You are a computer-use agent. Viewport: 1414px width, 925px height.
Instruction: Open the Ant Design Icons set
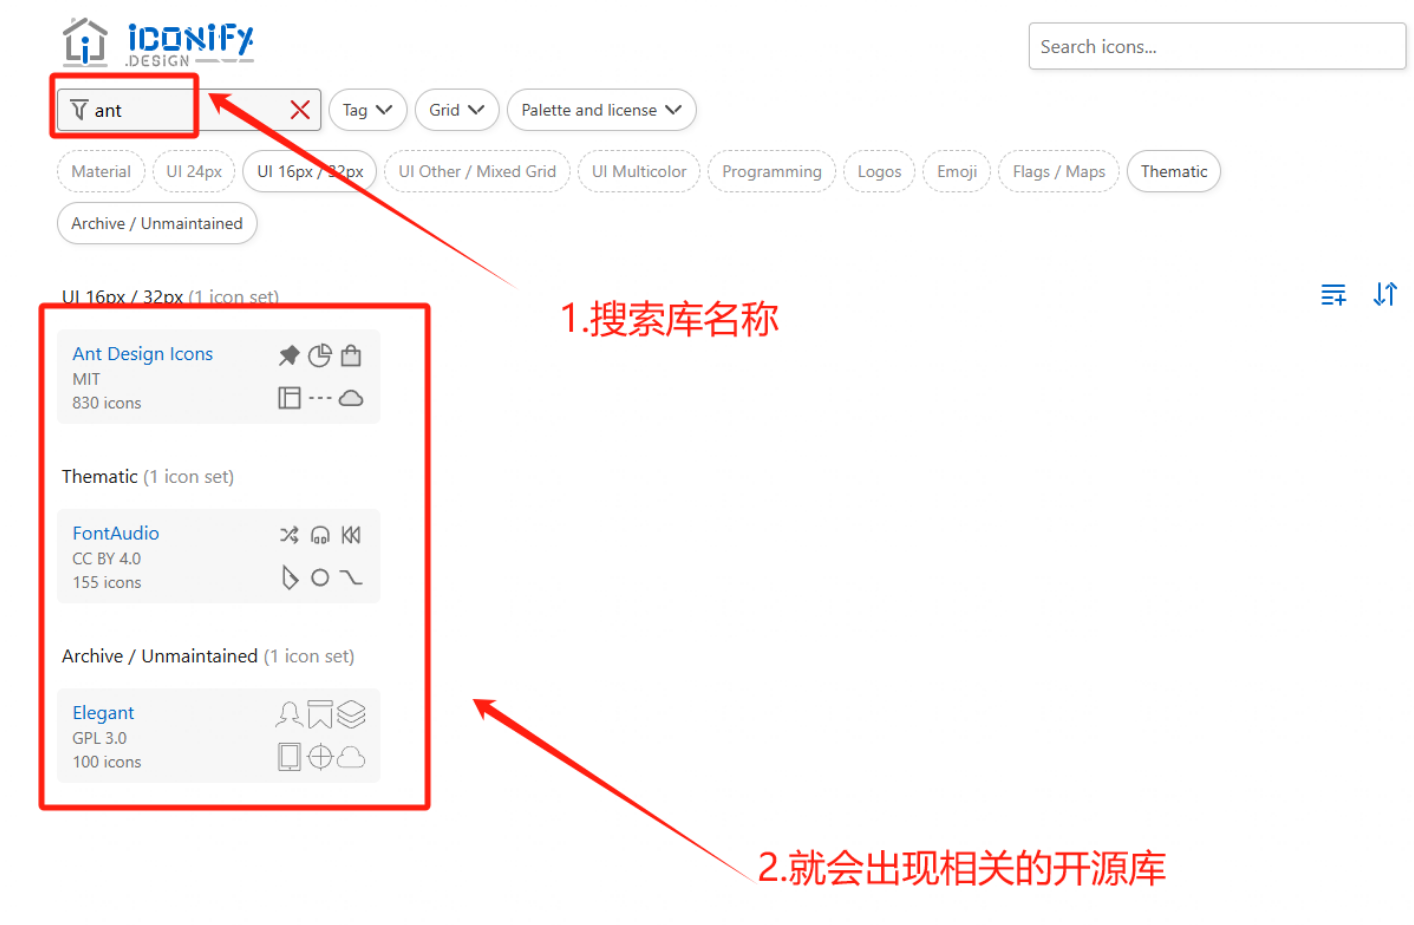pos(142,354)
